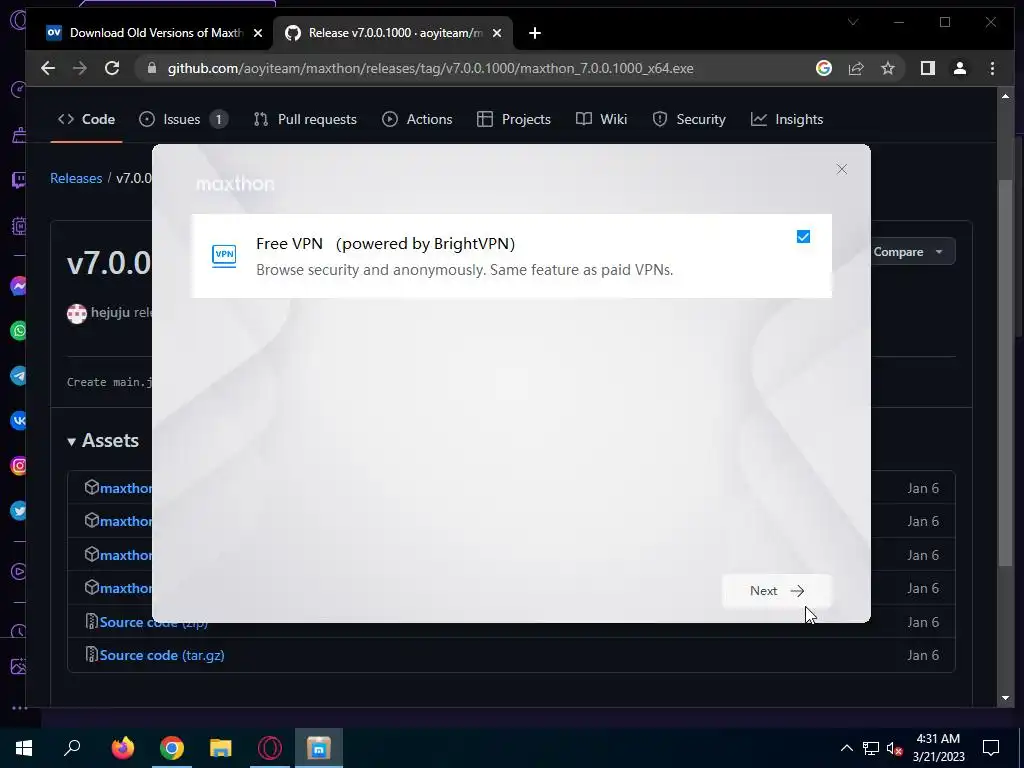This screenshot has width=1024, height=768.
Task: Open the Google icon in the address bar
Action: pos(824,68)
